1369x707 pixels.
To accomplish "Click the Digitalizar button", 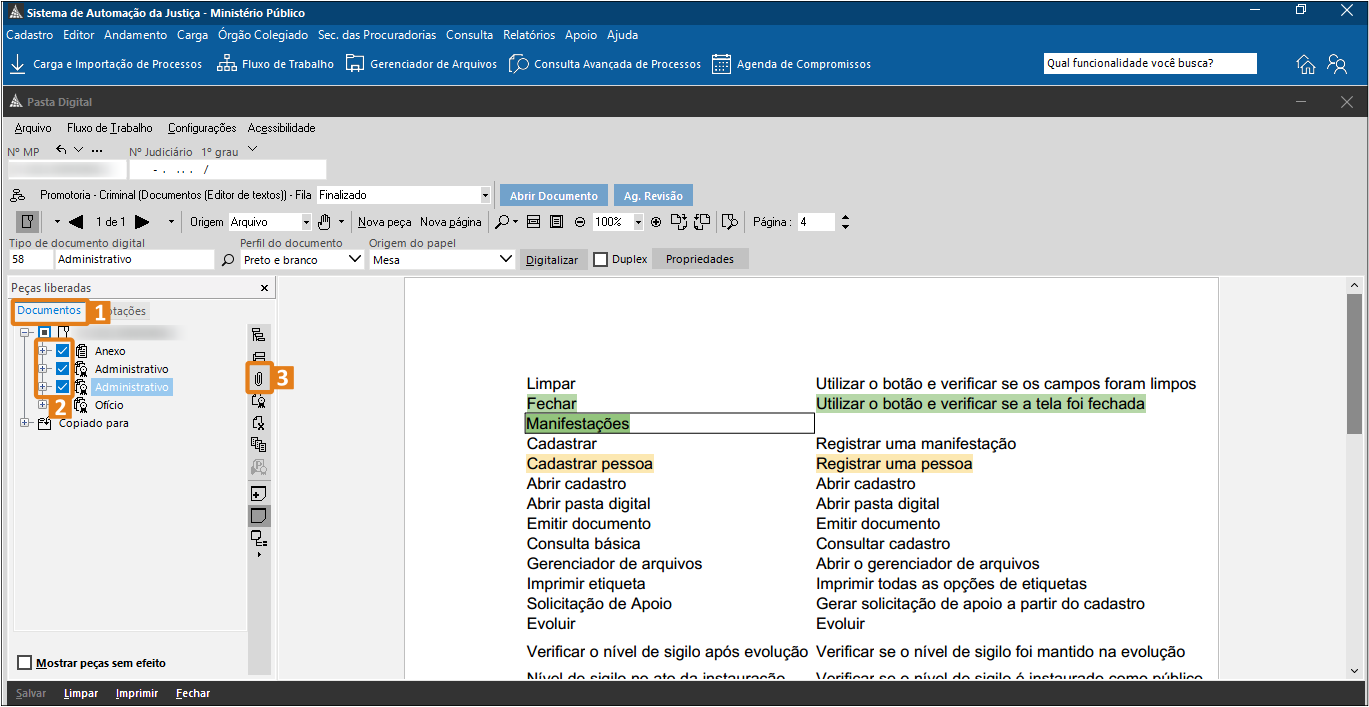I will [x=552, y=260].
